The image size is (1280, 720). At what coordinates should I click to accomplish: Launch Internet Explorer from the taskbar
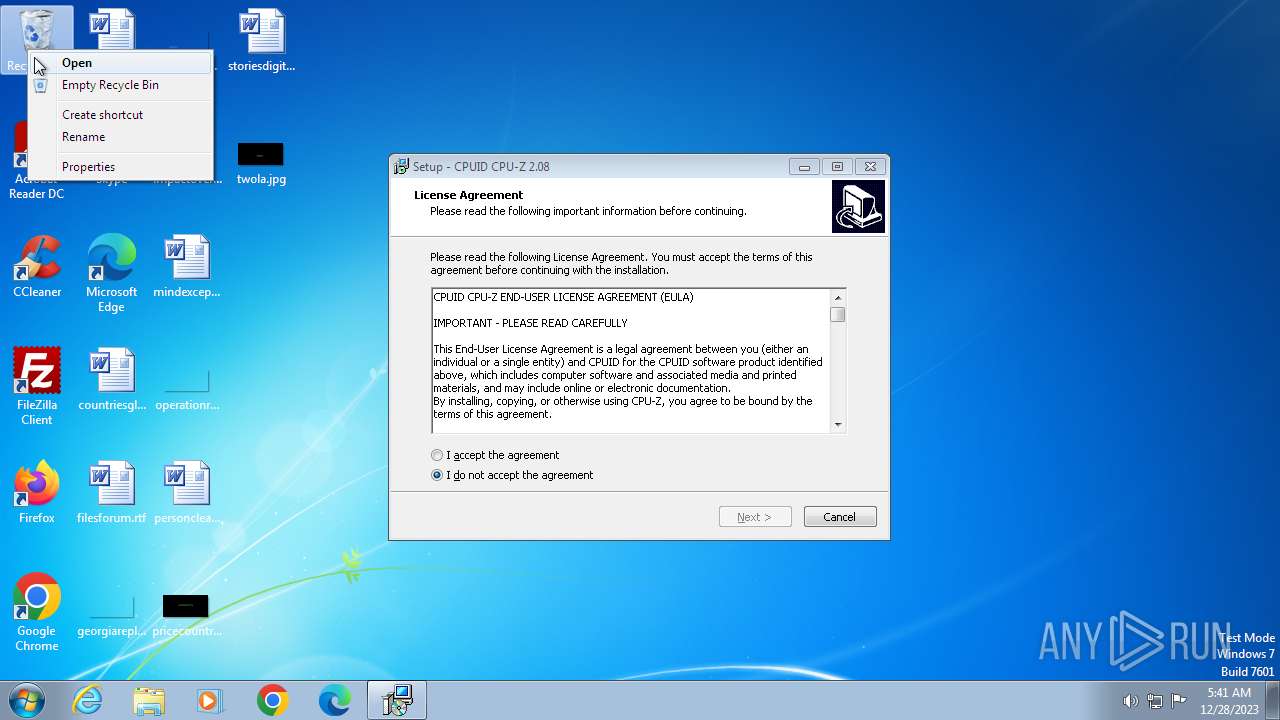[x=88, y=700]
